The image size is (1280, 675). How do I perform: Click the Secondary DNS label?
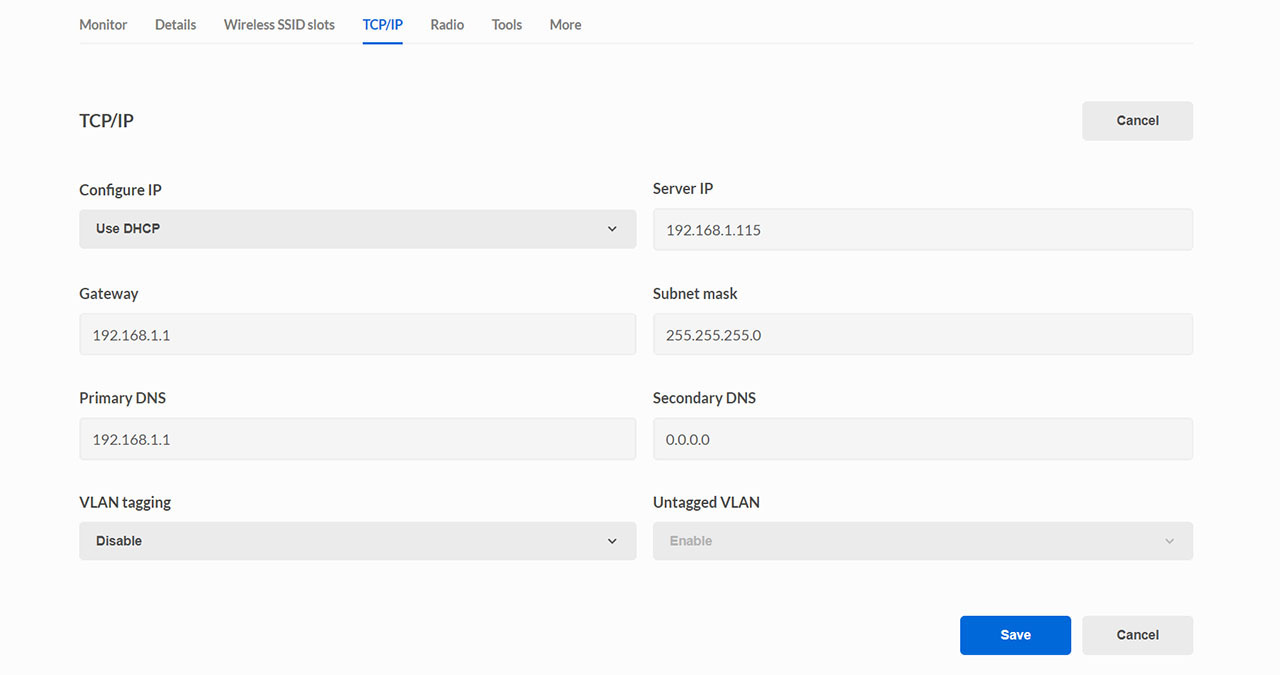704,398
